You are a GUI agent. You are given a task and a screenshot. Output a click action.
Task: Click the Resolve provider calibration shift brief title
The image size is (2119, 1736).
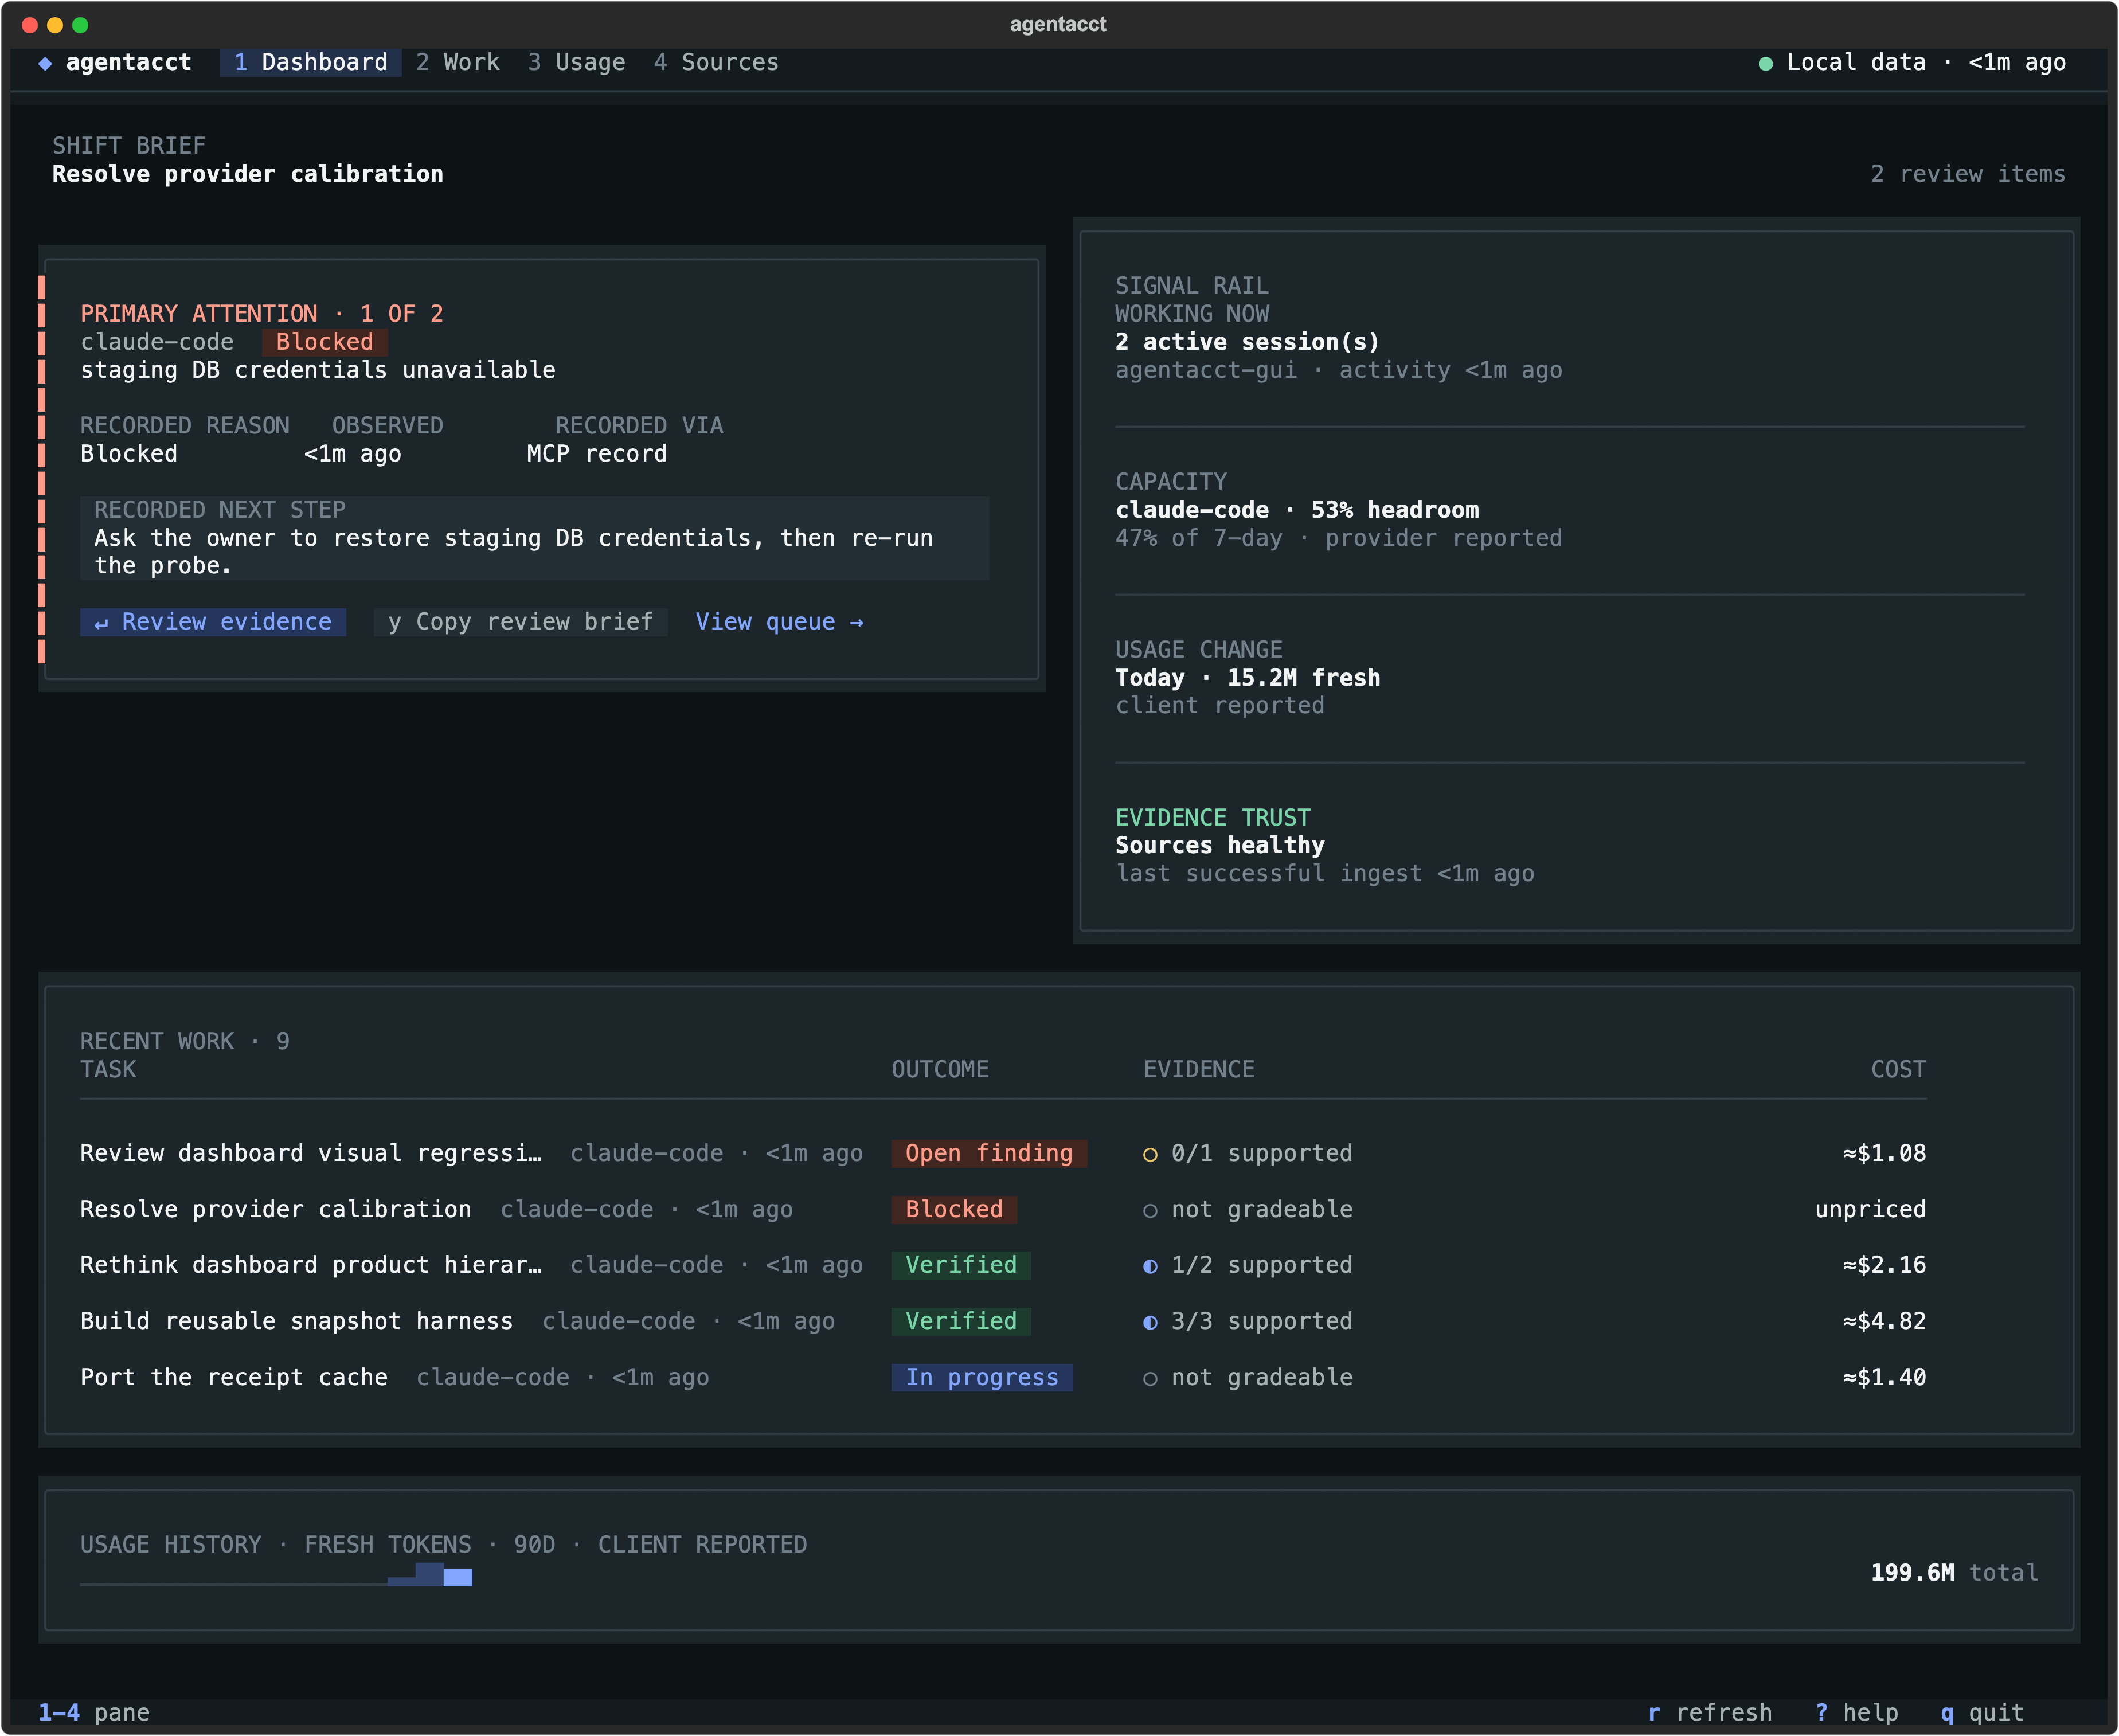tap(247, 174)
